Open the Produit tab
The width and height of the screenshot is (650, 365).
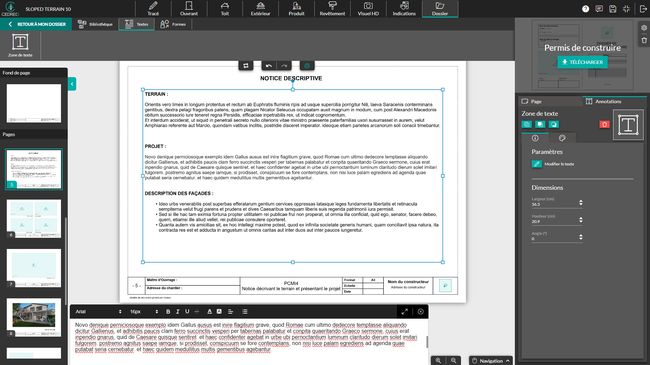click(x=296, y=9)
